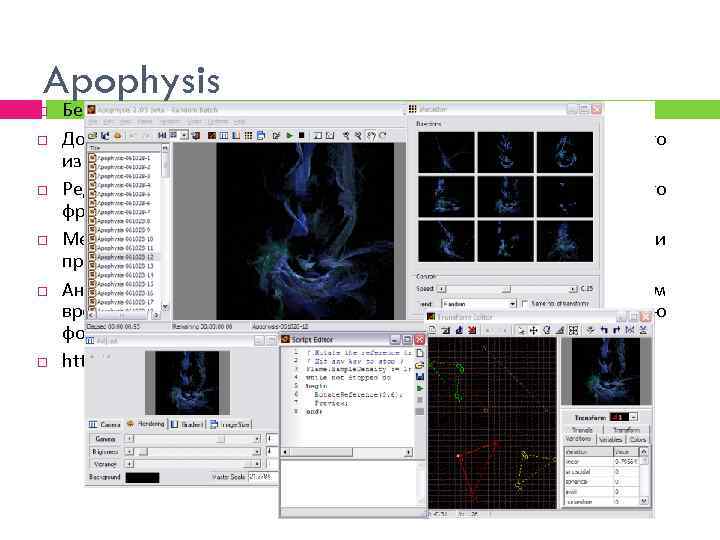Click decrease arrow on the Mutation Speed slider
This screenshot has height=540, width=720.
(441, 289)
